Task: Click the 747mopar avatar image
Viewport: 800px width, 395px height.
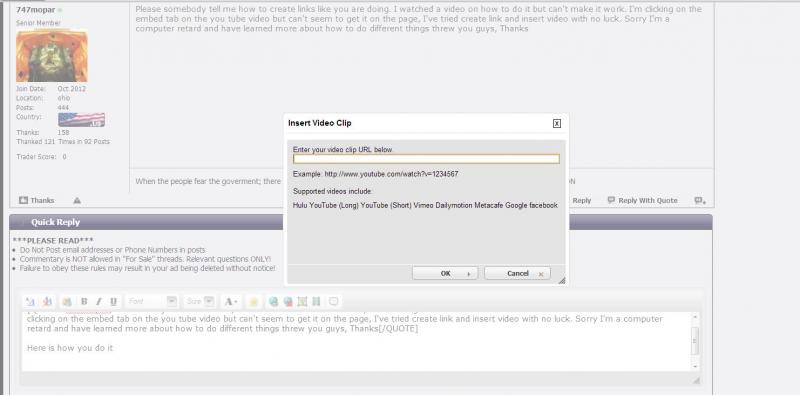Action: (52, 56)
